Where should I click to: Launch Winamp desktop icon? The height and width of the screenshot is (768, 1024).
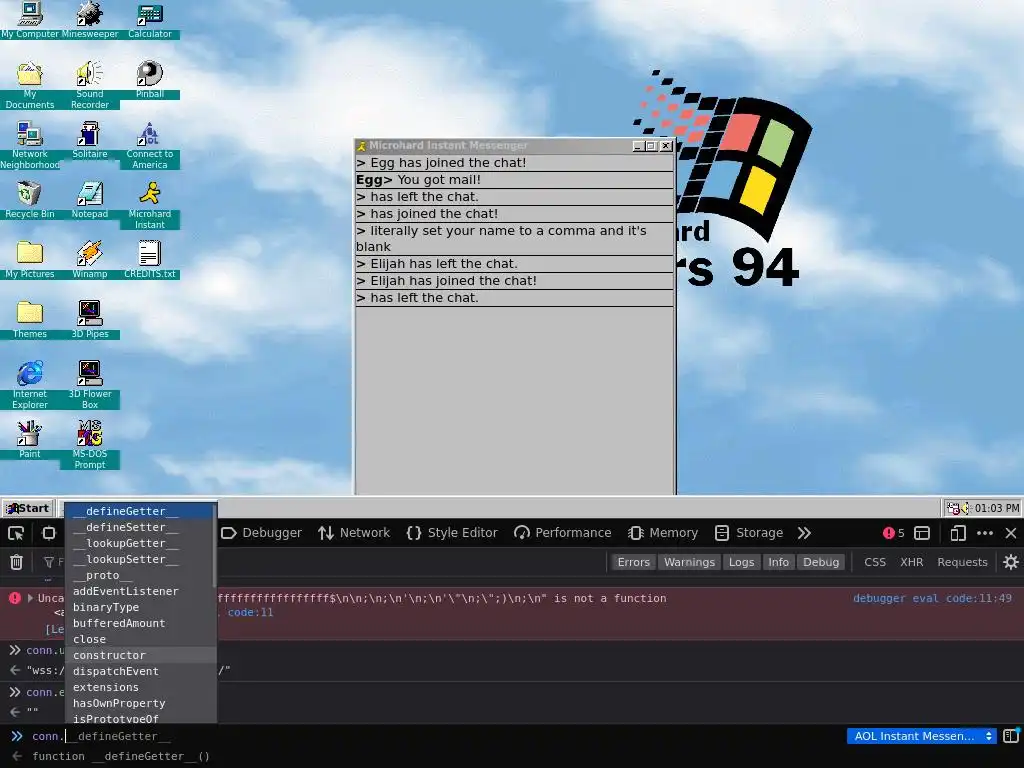click(90, 260)
